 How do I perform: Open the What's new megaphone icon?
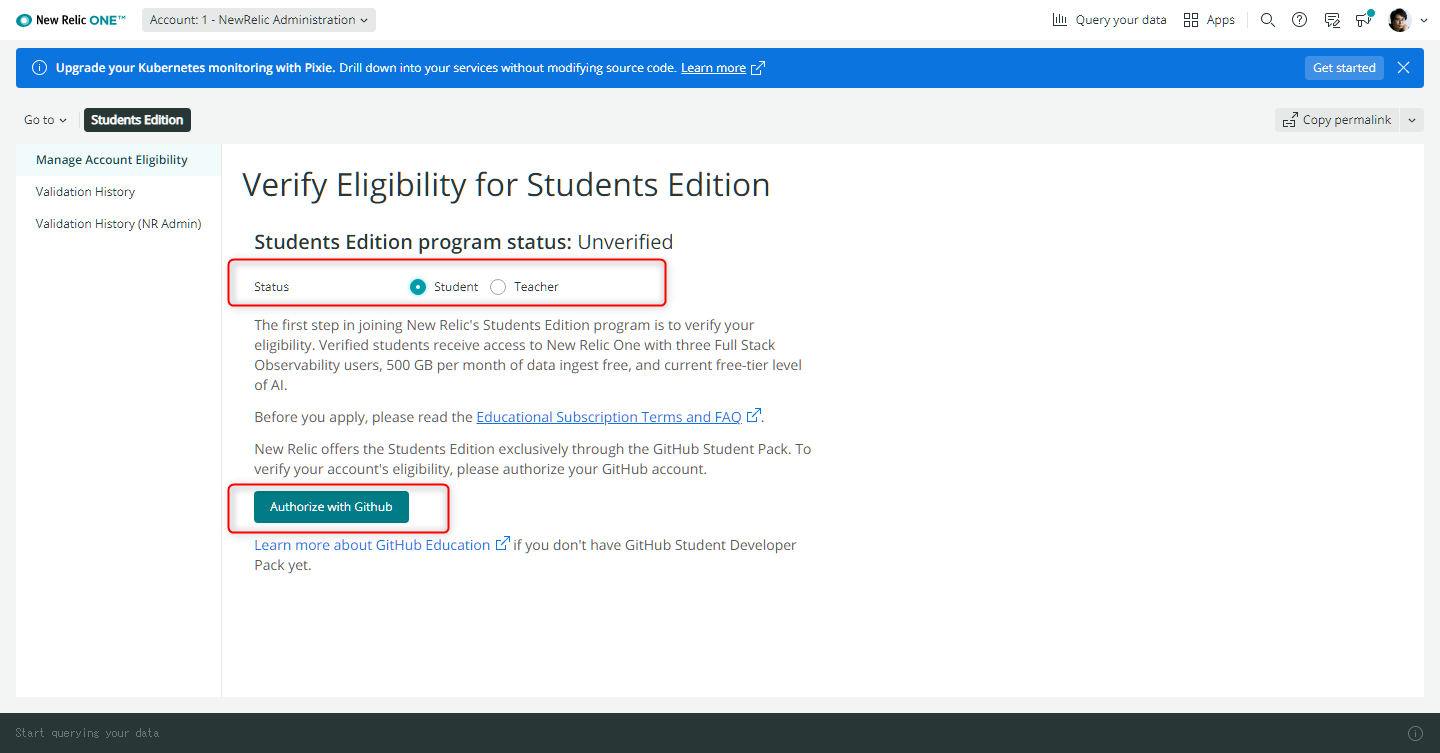(x=1364, y=20)
